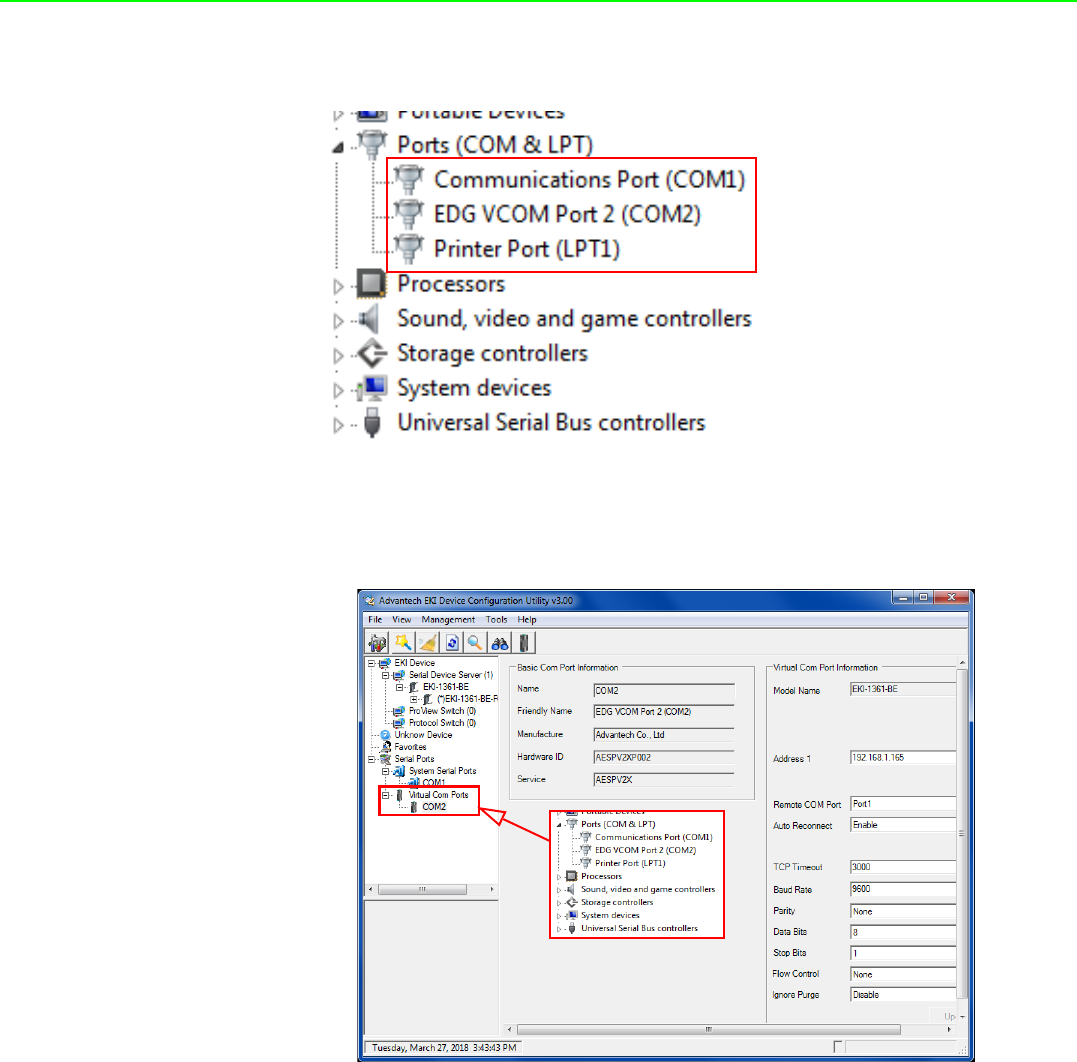Click the Ignore Purge field showing Disable
1077x1062 pixels.
[x=903, y=995]
